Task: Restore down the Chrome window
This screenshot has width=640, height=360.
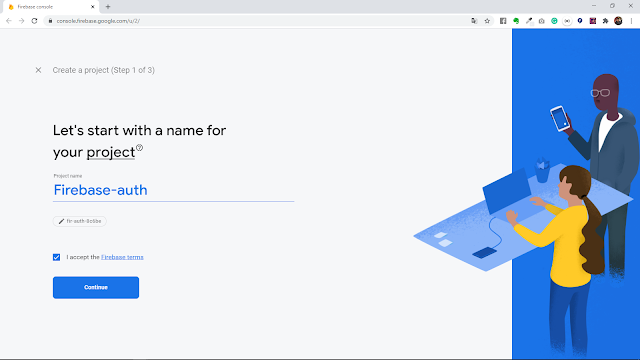Action: [612, 6]
